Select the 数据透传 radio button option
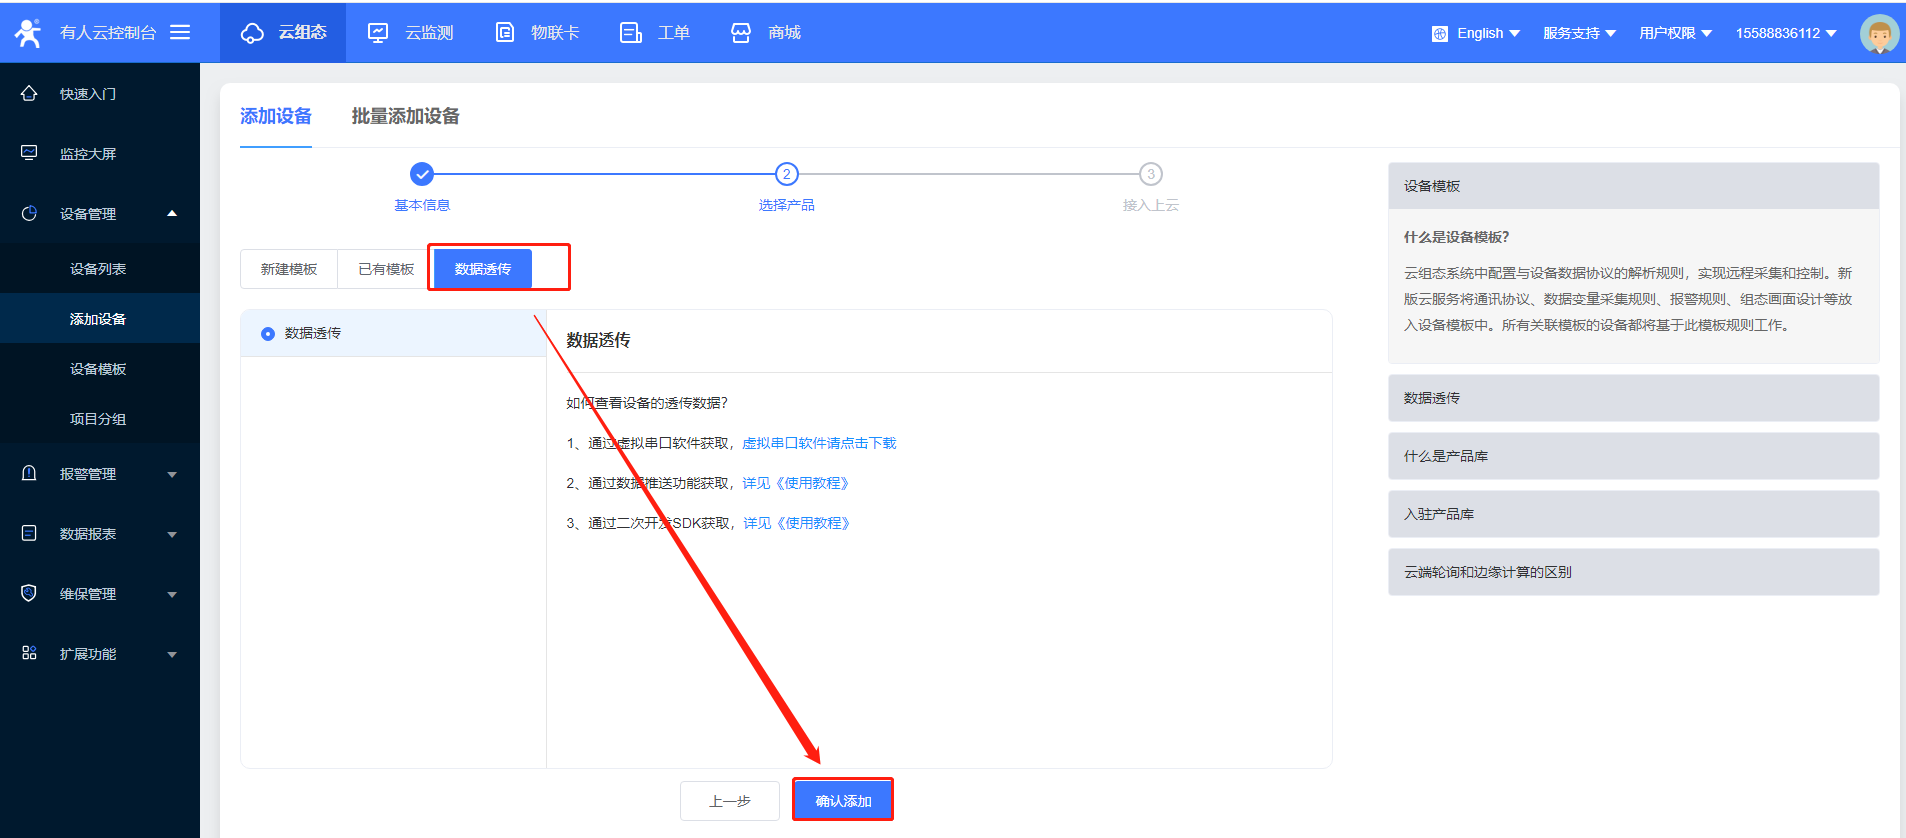This screenshot has height=838, width=1906. (268, 334)
